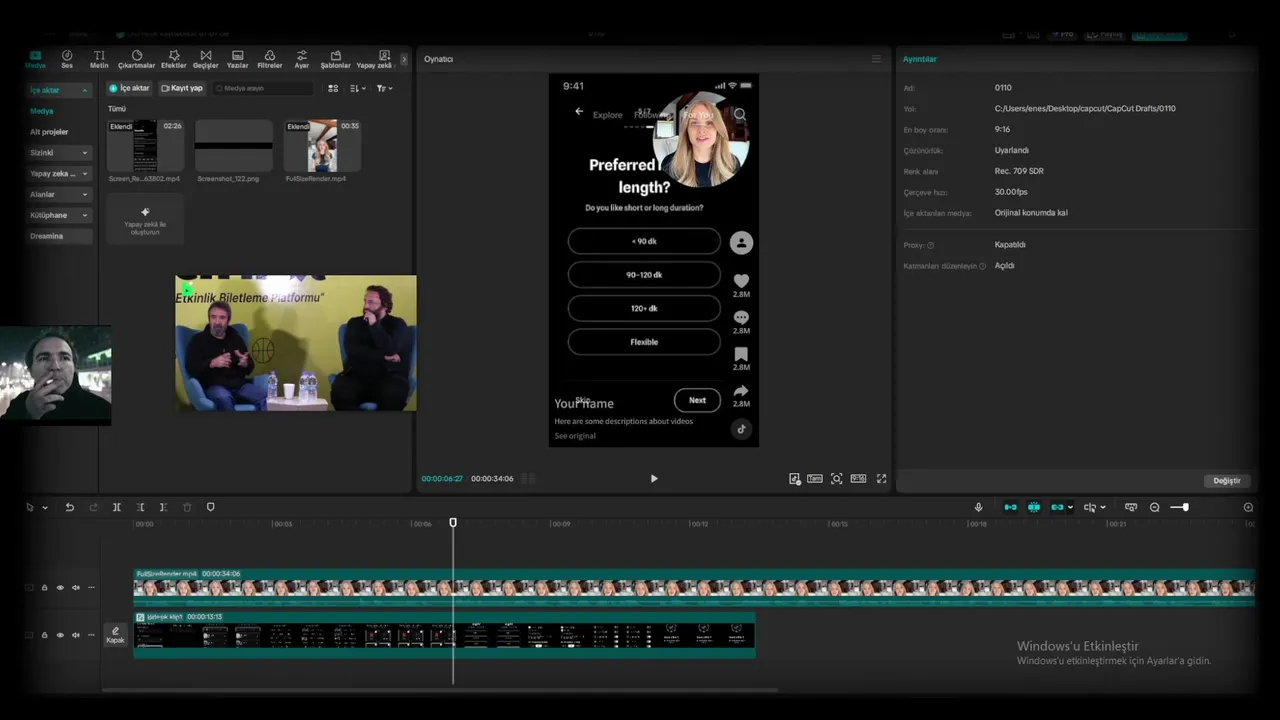
Task: Select the Screen_Re...63802.mp4 thumbnail
Action: click(145, 146)
